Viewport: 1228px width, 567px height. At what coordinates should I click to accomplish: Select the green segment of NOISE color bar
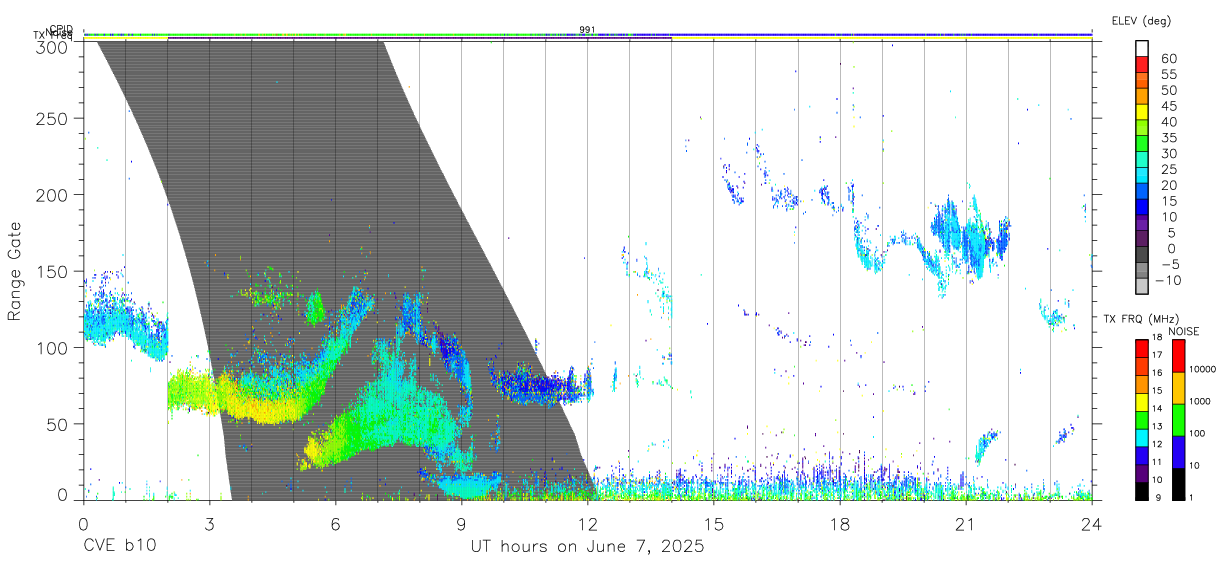tap(1178, 420)
